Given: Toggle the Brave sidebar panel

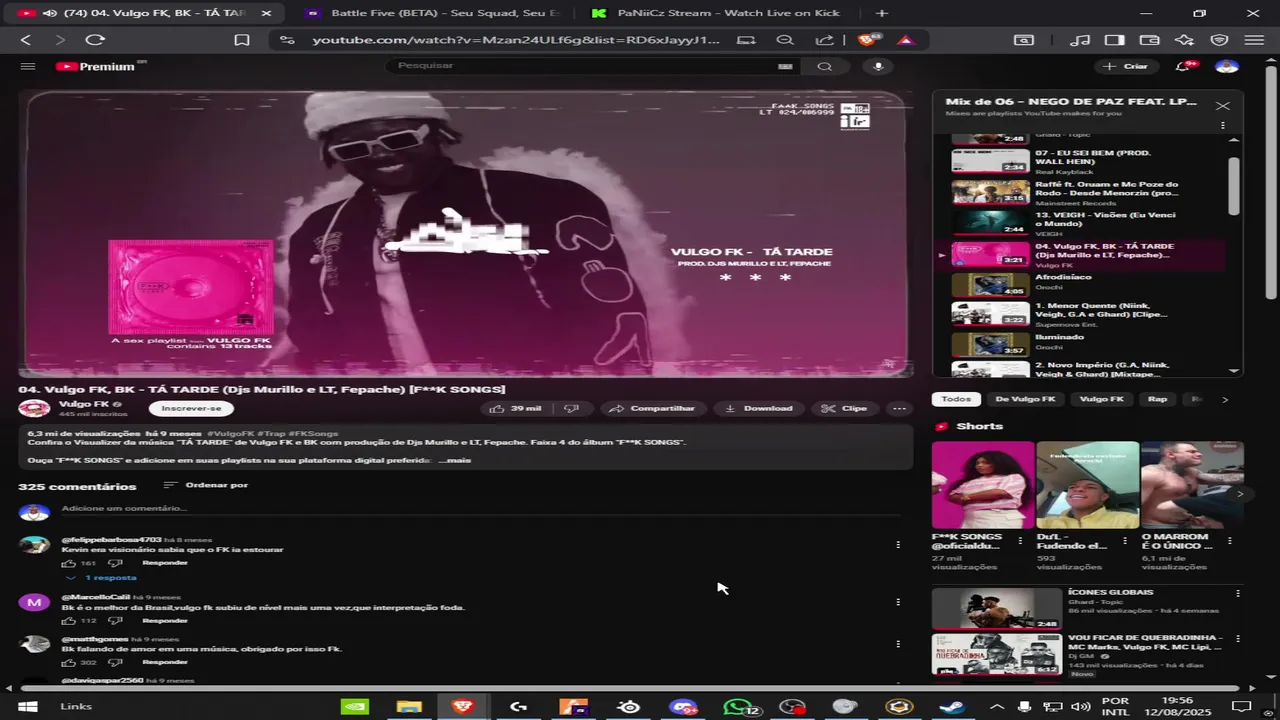Looking at the screenshot, I should pyautogui.click(x=1115, y=40).
